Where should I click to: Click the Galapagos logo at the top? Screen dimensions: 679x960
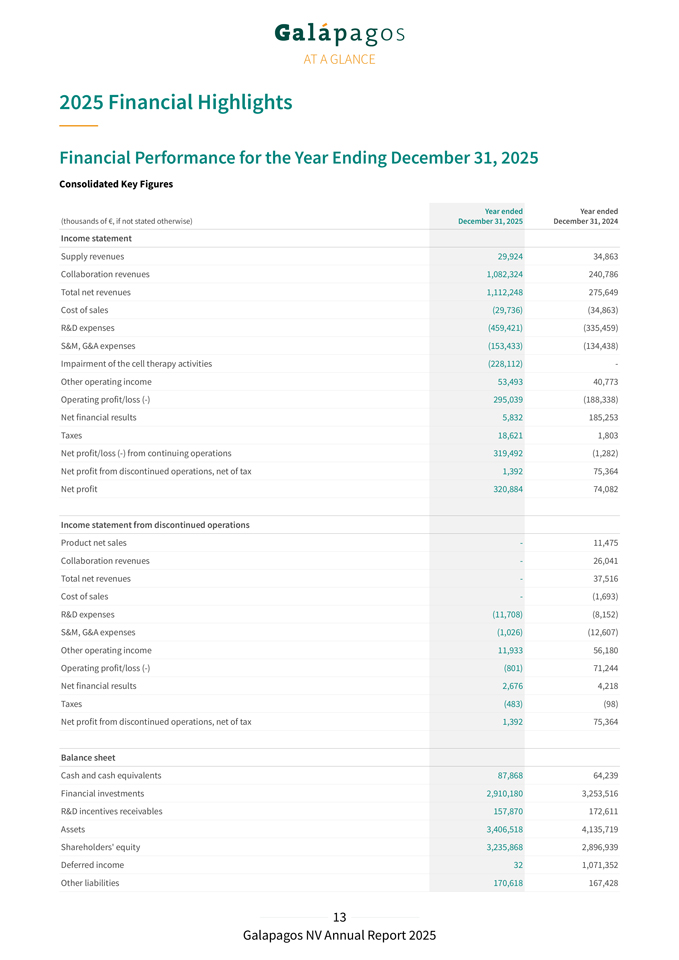pyautogui.click(x=339, y=34)
